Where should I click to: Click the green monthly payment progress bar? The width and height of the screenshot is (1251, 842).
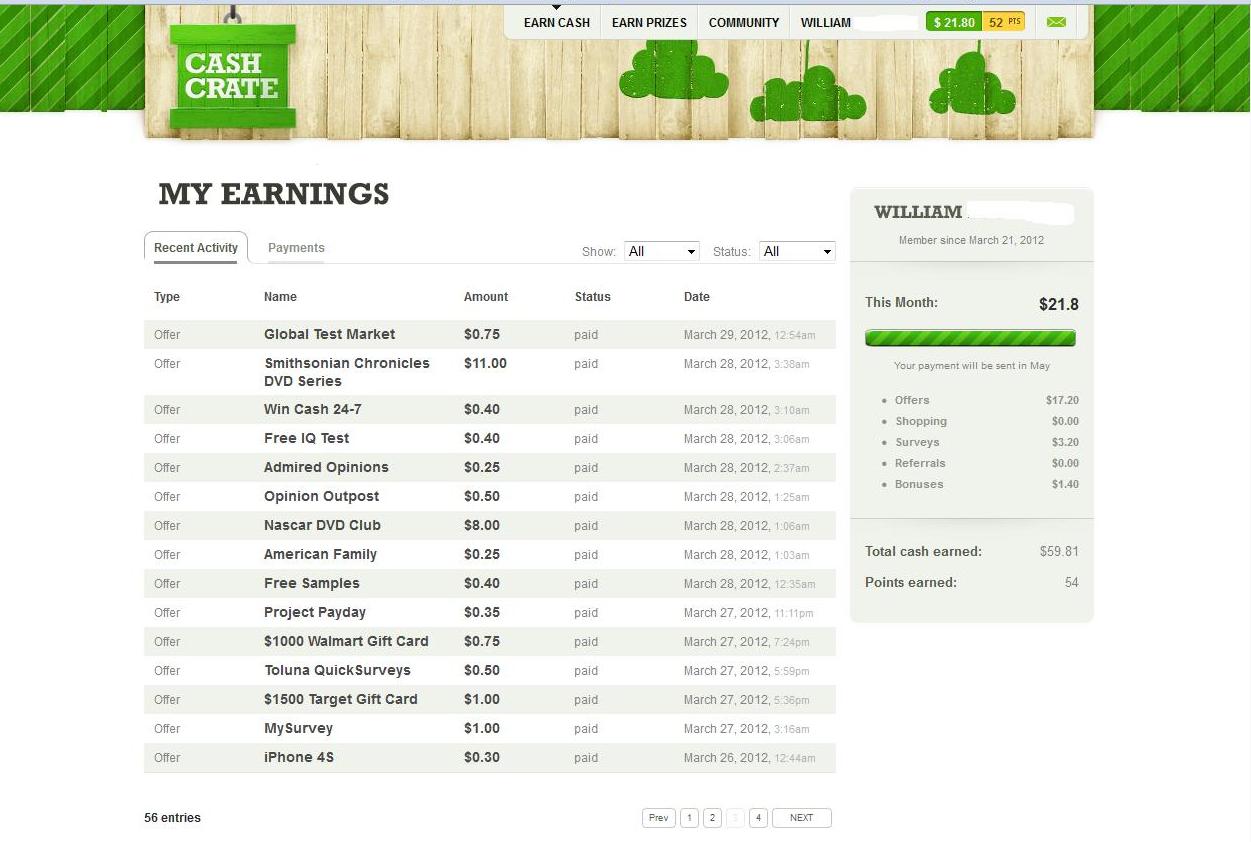(x=970, y=337)
